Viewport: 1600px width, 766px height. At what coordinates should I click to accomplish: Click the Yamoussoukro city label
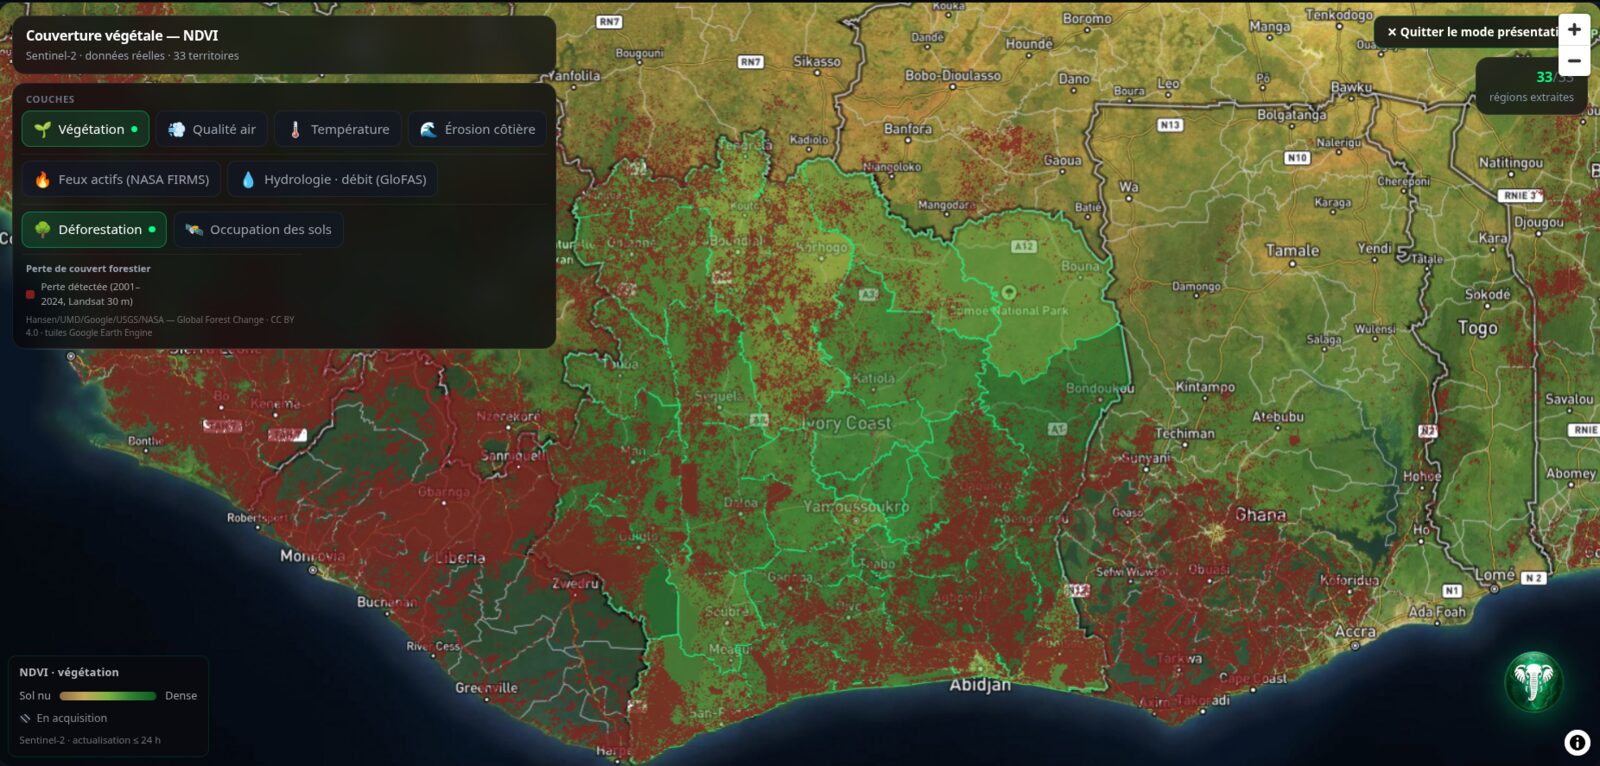click(x=857, y=507)
